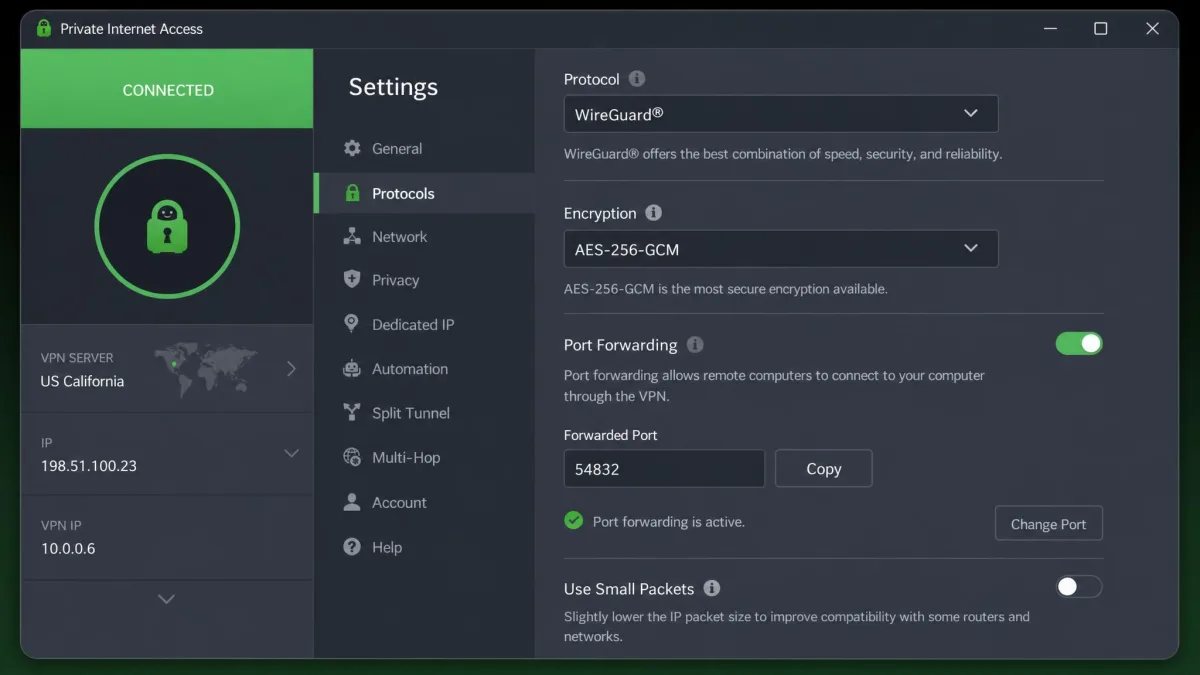
Task: Click the Privacy shield icon
Action: [x=352, y=279]
